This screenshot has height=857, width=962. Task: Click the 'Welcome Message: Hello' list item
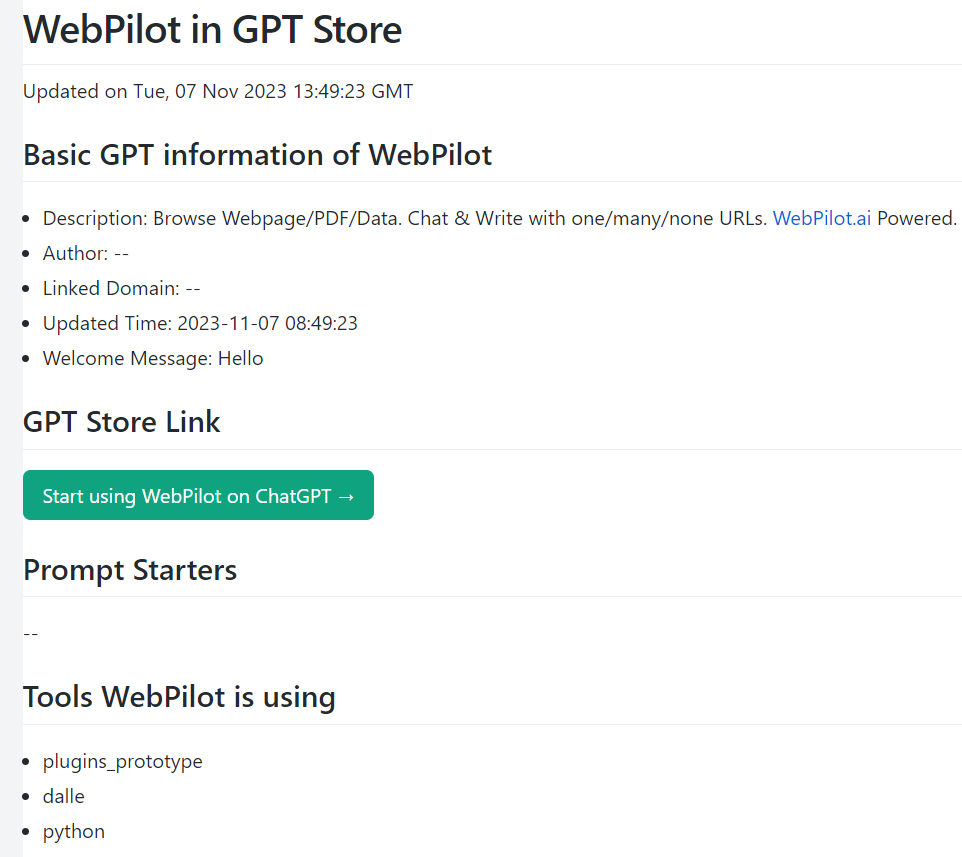[x=153, y=359]
